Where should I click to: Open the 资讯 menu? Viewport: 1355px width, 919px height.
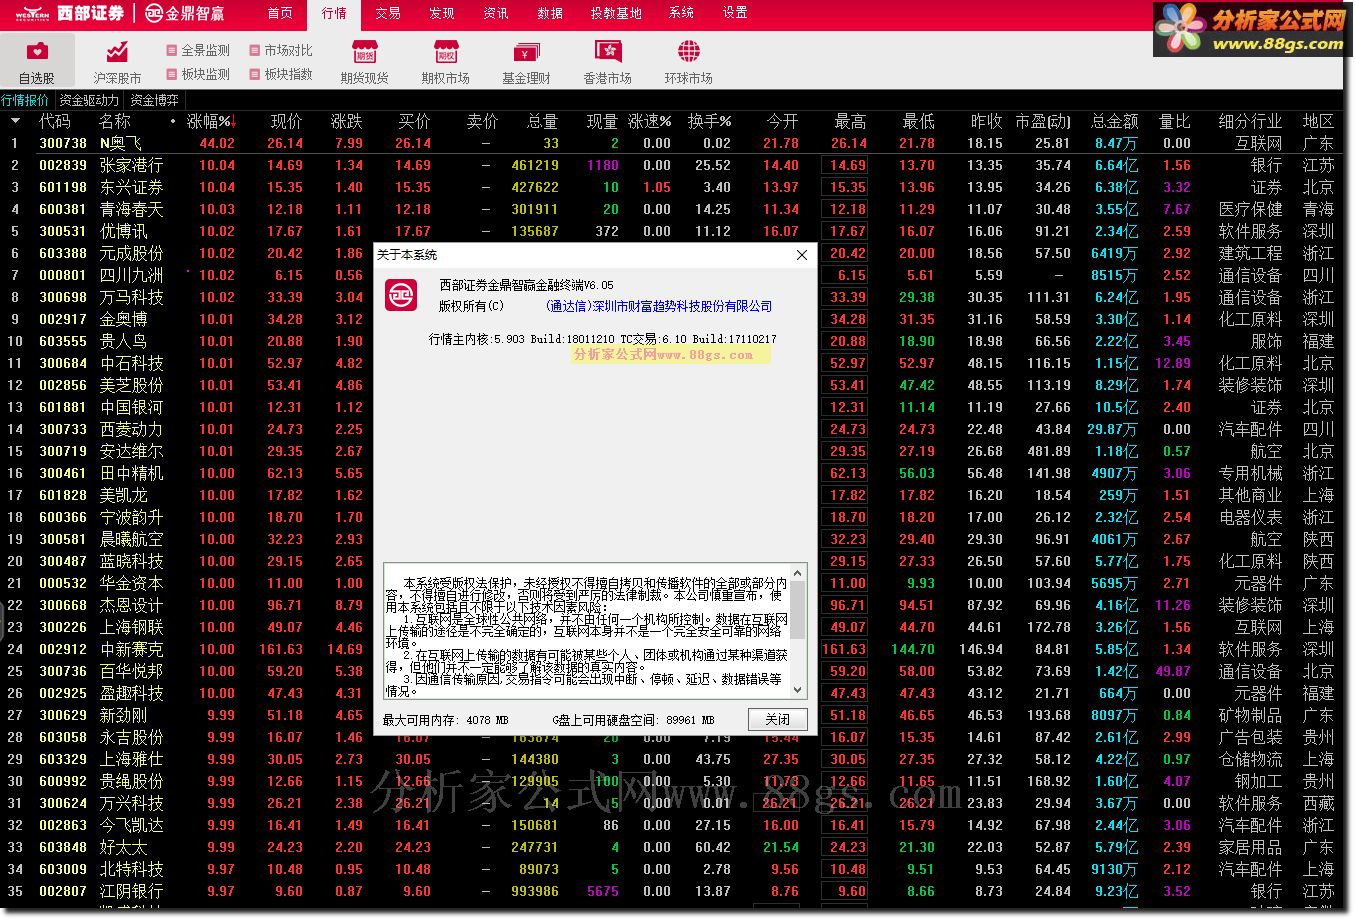[x=496, y=13]
